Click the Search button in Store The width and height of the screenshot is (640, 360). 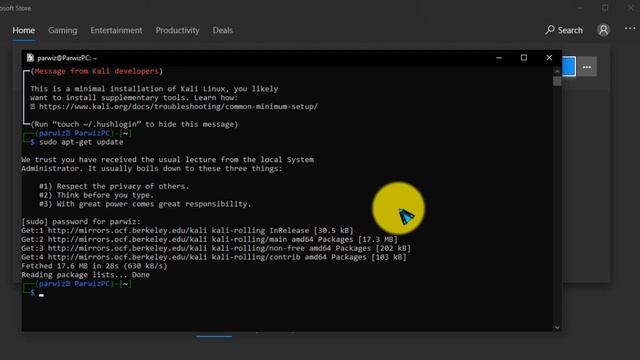tap(564, 30)
